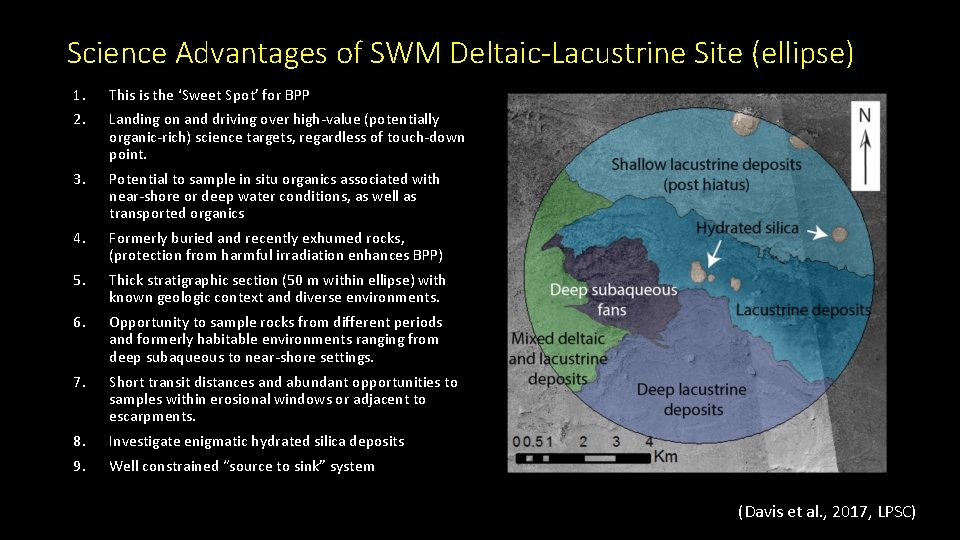The width and height of the screenshot is (960, 540).
Task: Click the tan hydrated silica patch at map top edge
Action: pos(744,124)
